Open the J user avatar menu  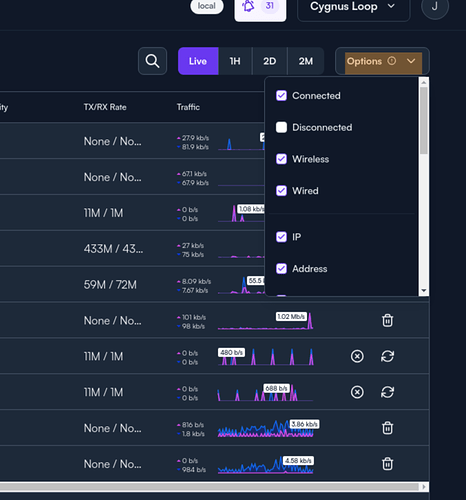435,7
